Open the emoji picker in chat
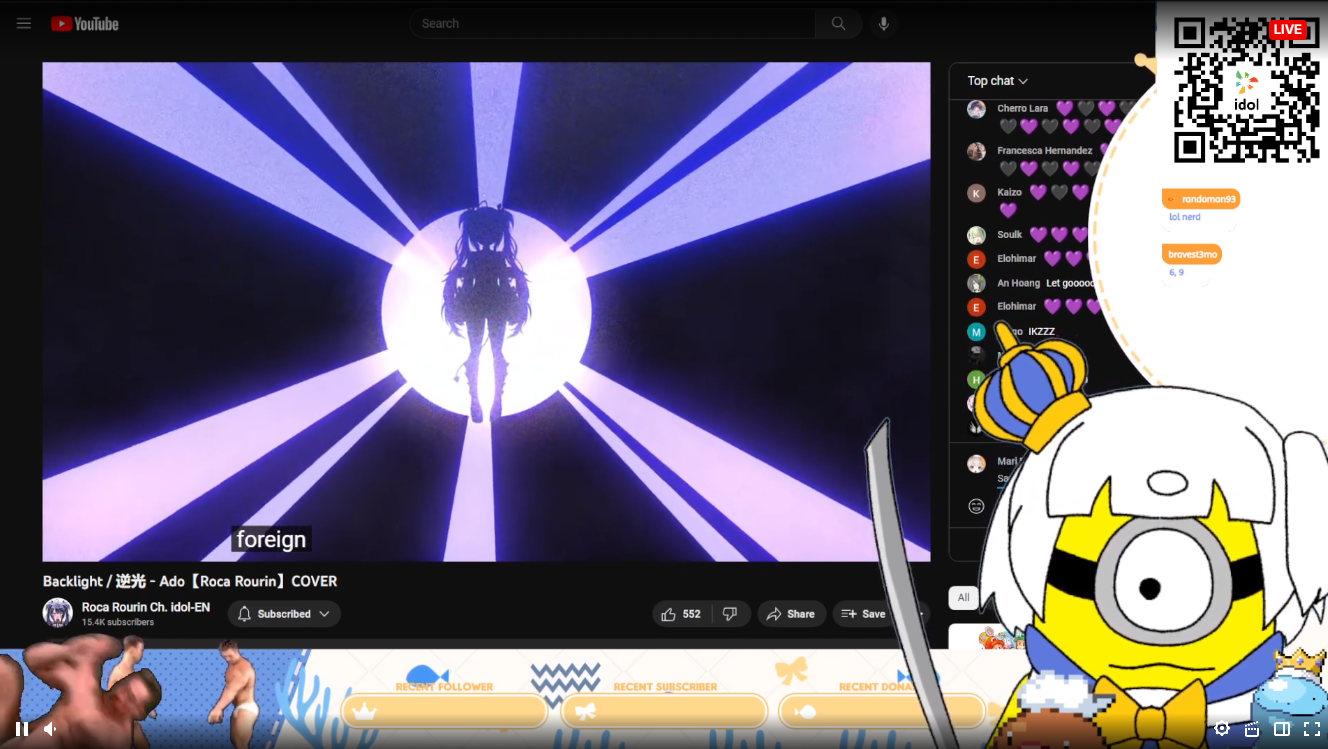 [x=977, y=506]
